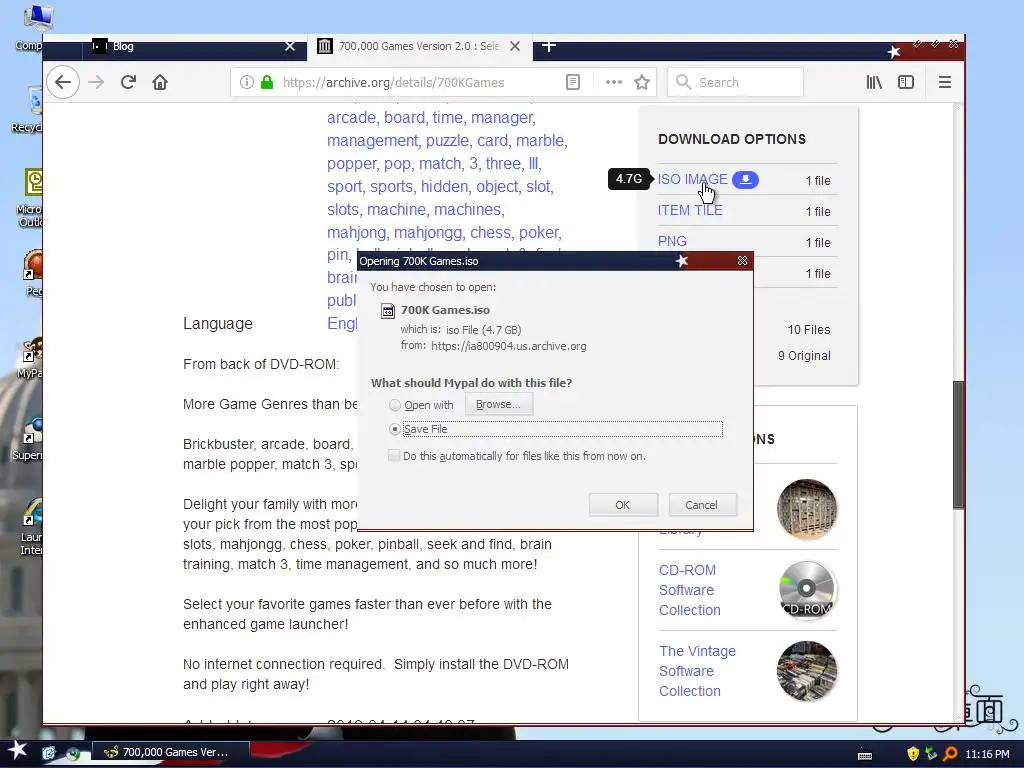The height and width of the screenshot is (768, 1024).
Task: Go back with the browser Back arrow
Action: (x=63, y=82)
